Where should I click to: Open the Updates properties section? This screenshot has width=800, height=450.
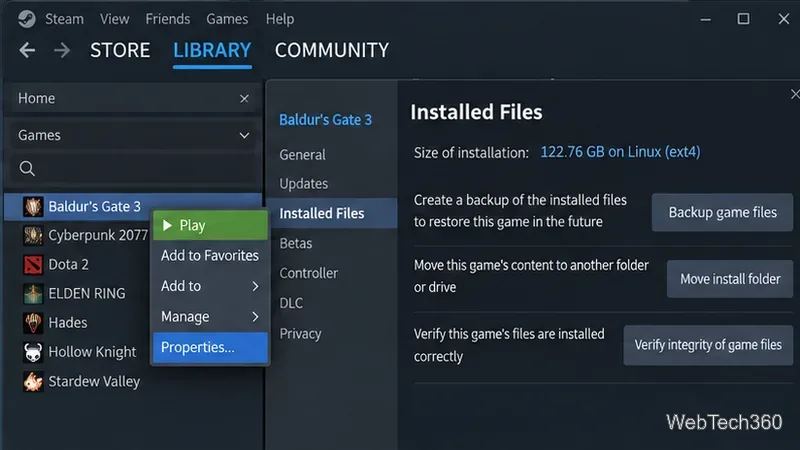(x=304, y=184)
